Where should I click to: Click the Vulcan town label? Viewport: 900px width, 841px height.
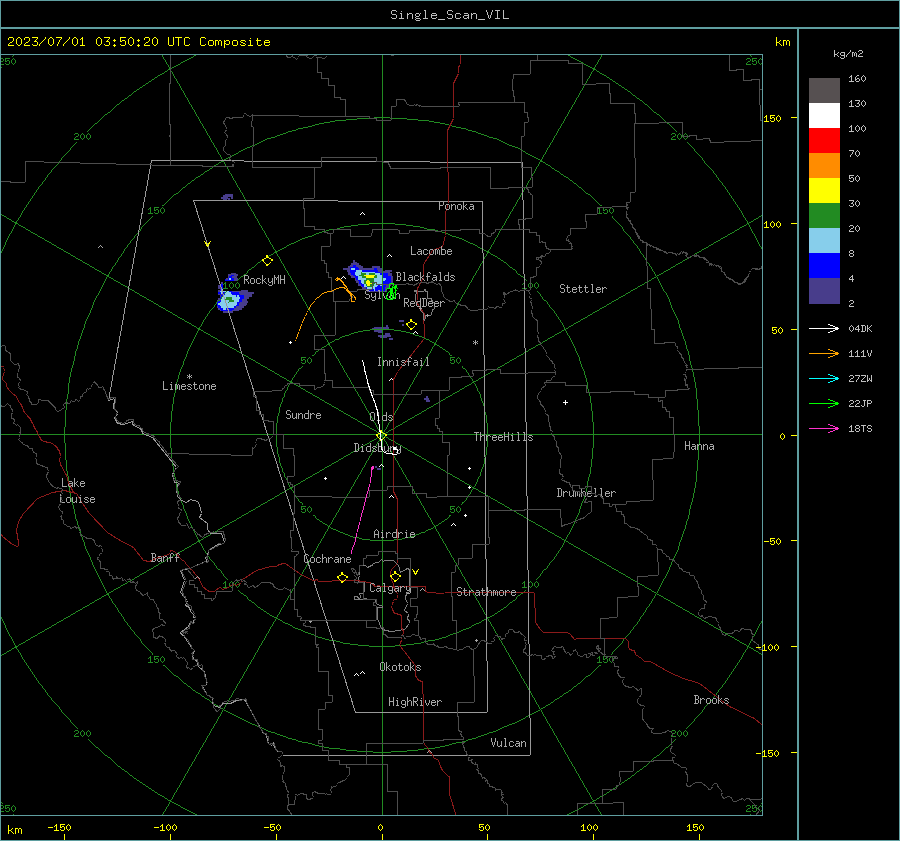509,743
